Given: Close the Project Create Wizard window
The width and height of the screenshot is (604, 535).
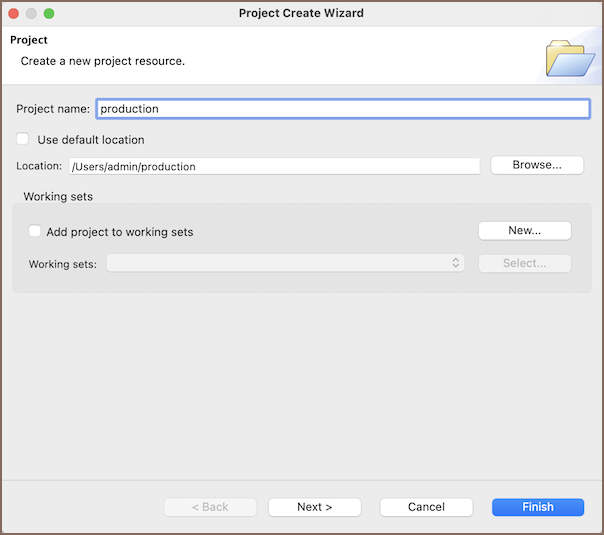Looking at the screenshot, I should [x=14, y=14].
